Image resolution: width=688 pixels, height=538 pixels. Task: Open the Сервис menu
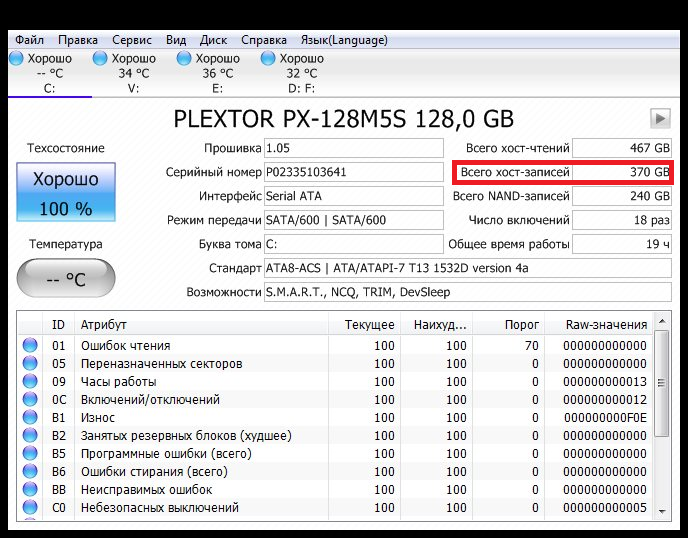tap(132, 40)
